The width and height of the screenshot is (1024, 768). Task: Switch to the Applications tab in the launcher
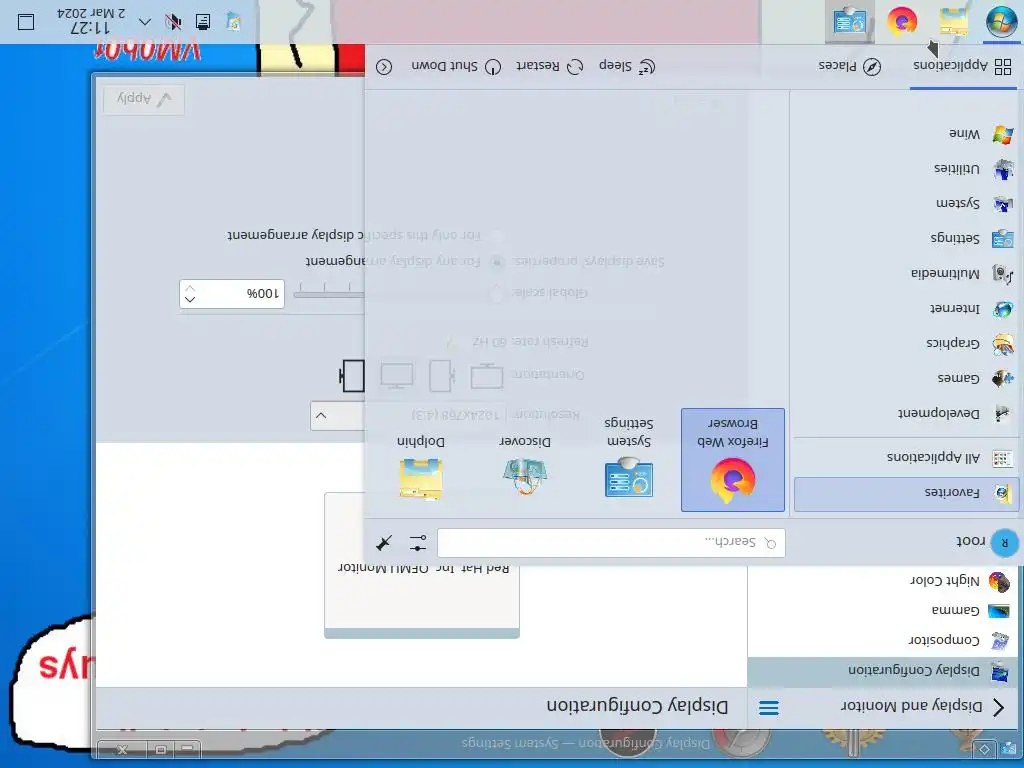coord(963,66)
